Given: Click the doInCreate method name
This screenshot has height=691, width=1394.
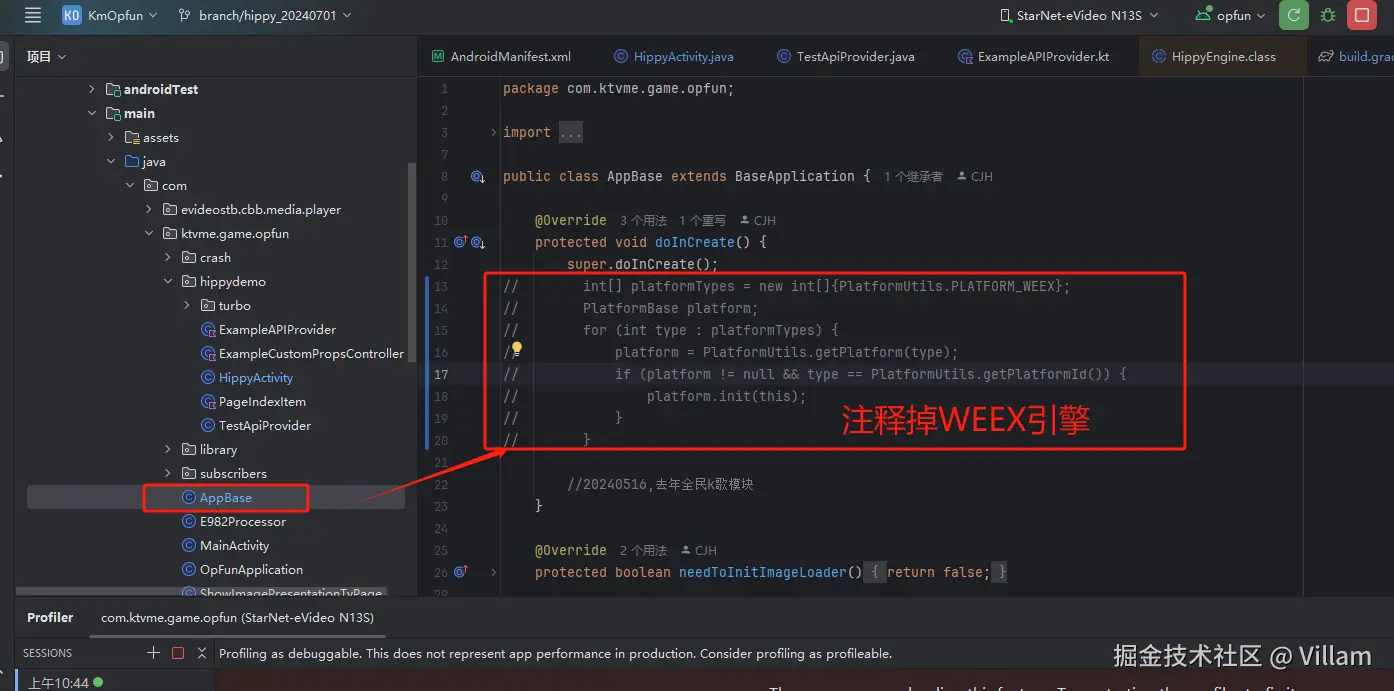Looking at the screenshot, I should pyautogui.click(x=695, y=242).
